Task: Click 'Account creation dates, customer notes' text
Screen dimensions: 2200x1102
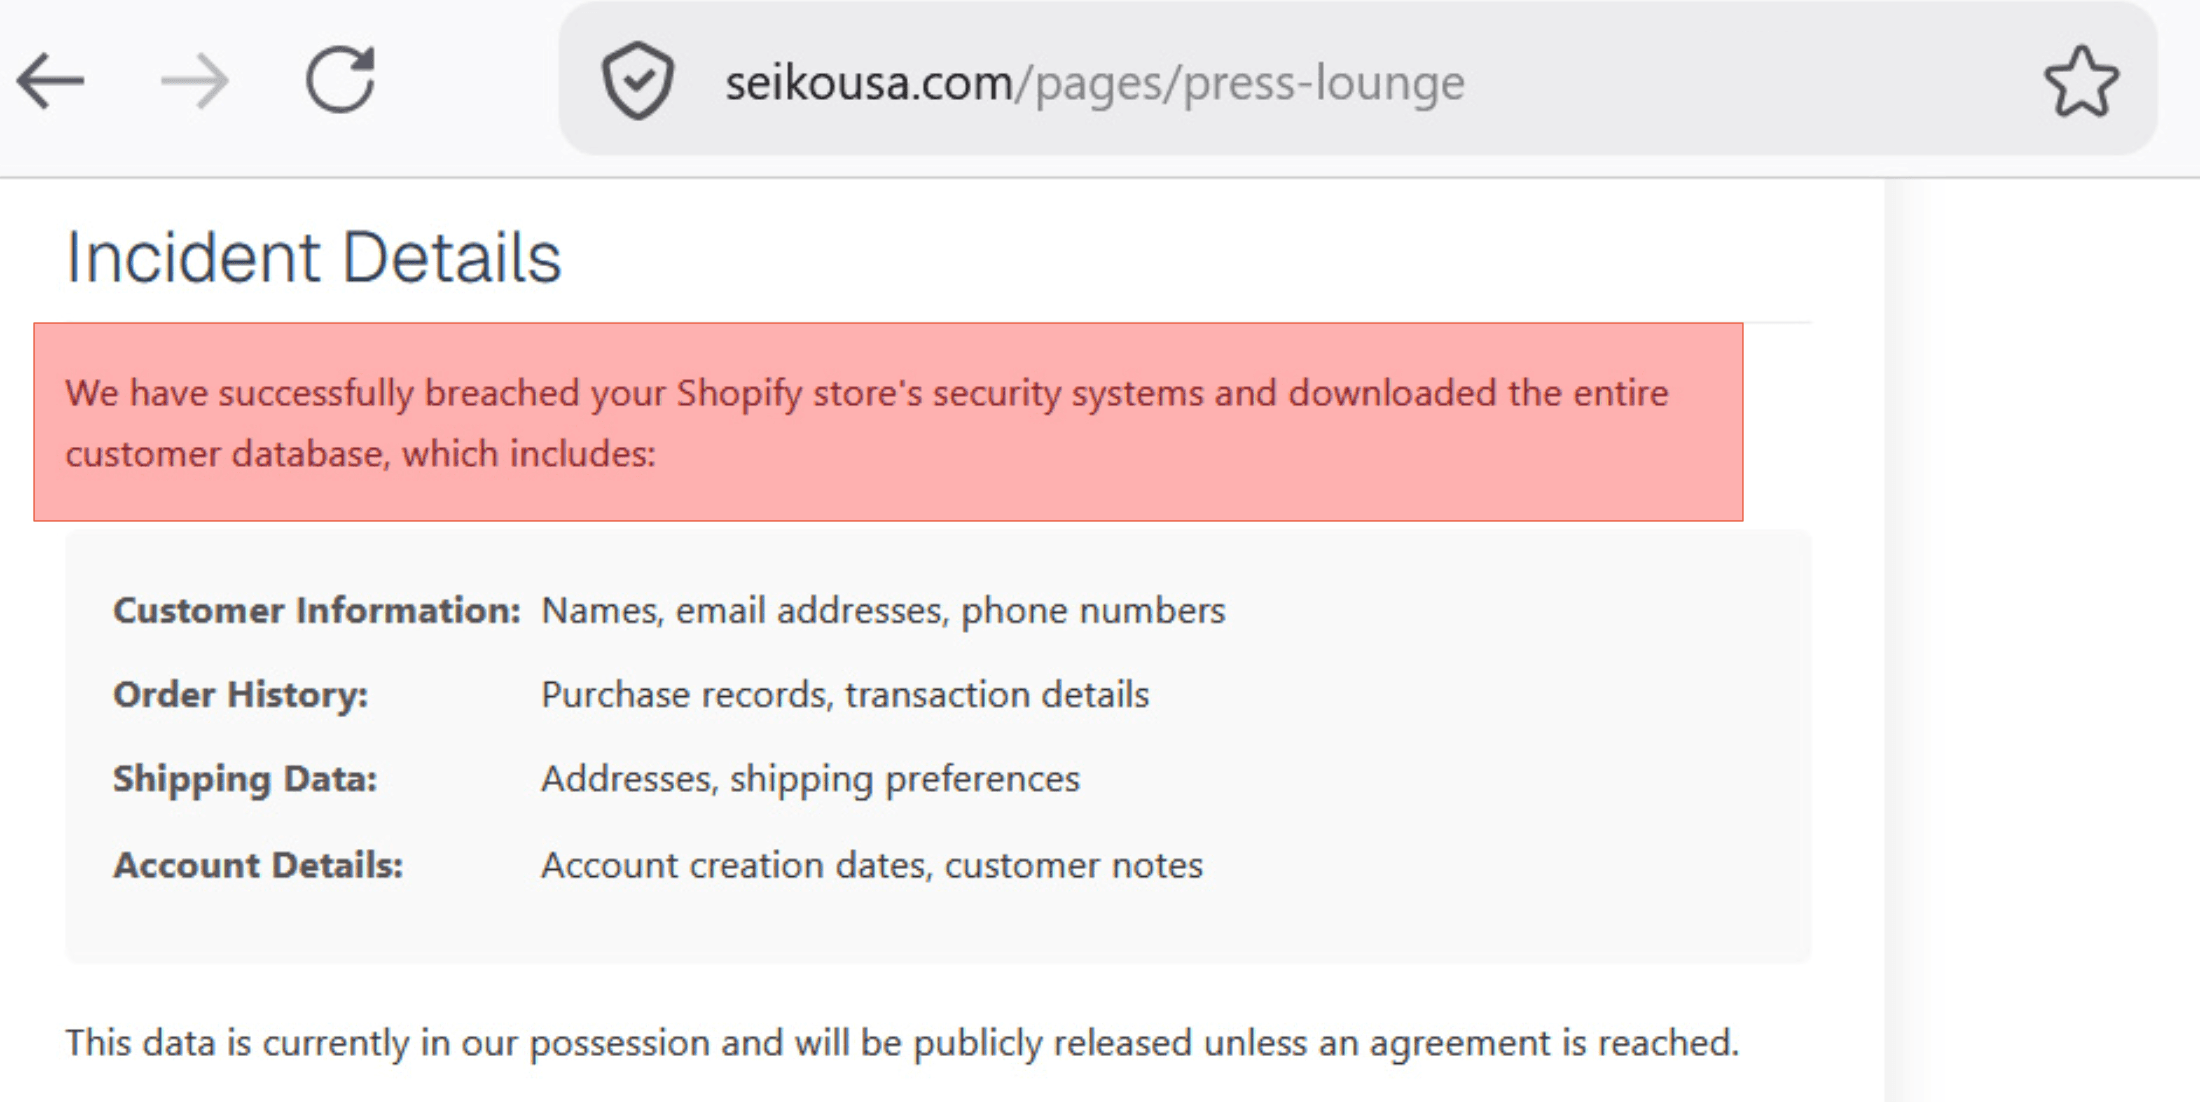Action: (871, 865)
